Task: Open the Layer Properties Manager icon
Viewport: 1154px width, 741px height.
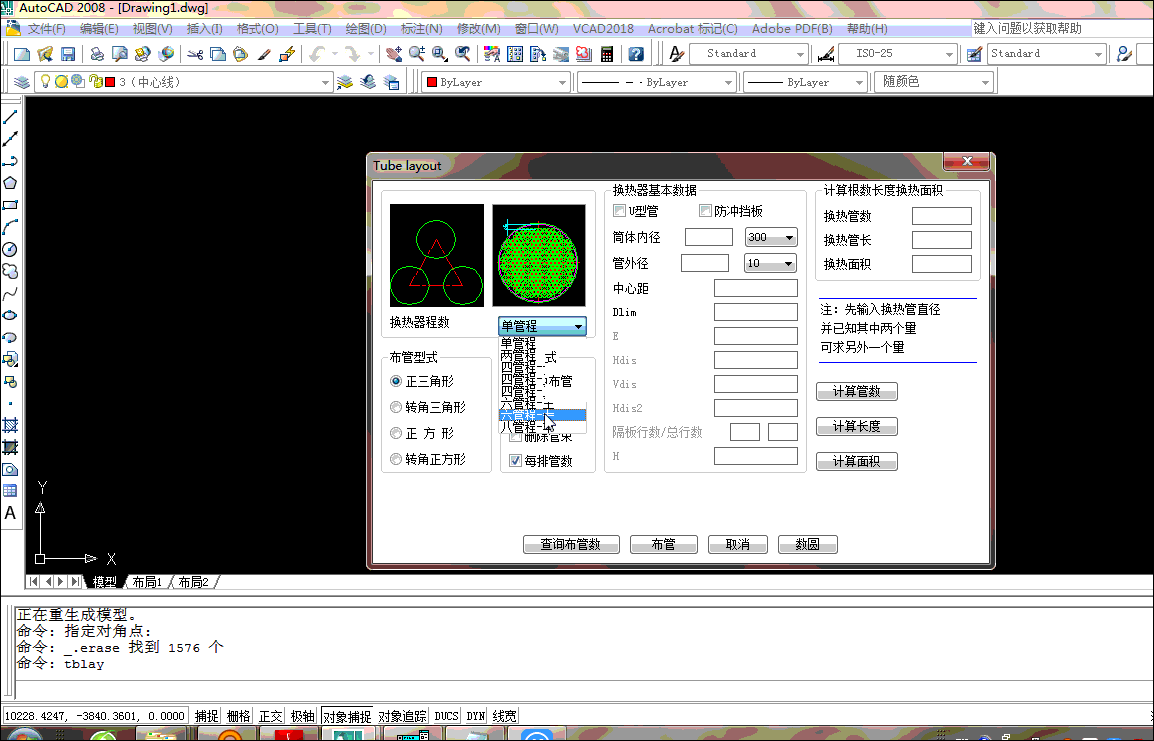Action: (21, 82)
